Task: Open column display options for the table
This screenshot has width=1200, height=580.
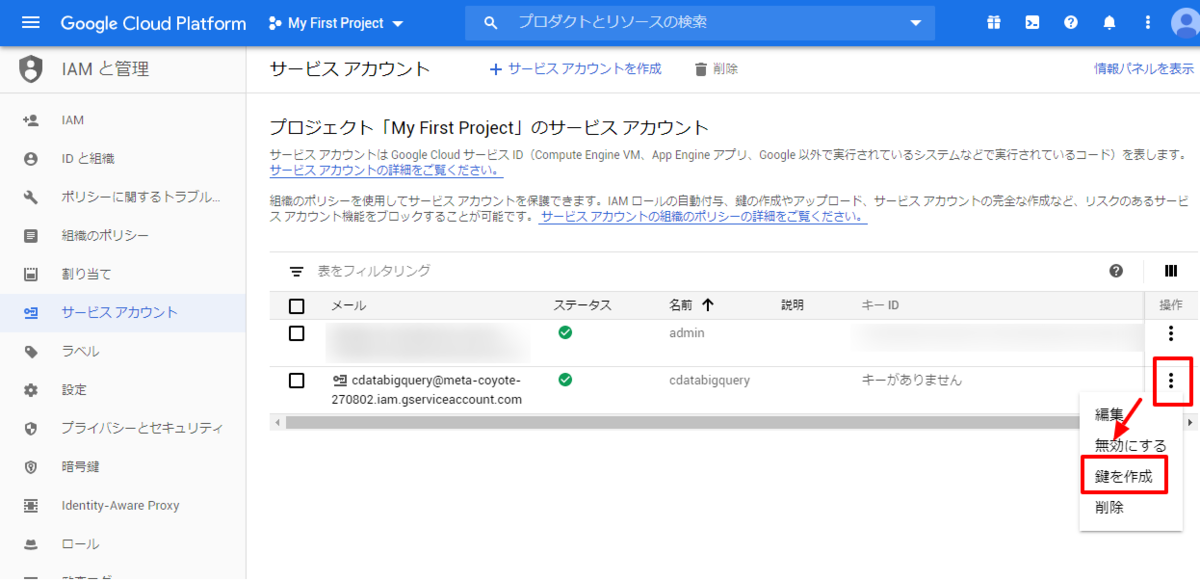Action: tap(1170, 271)
